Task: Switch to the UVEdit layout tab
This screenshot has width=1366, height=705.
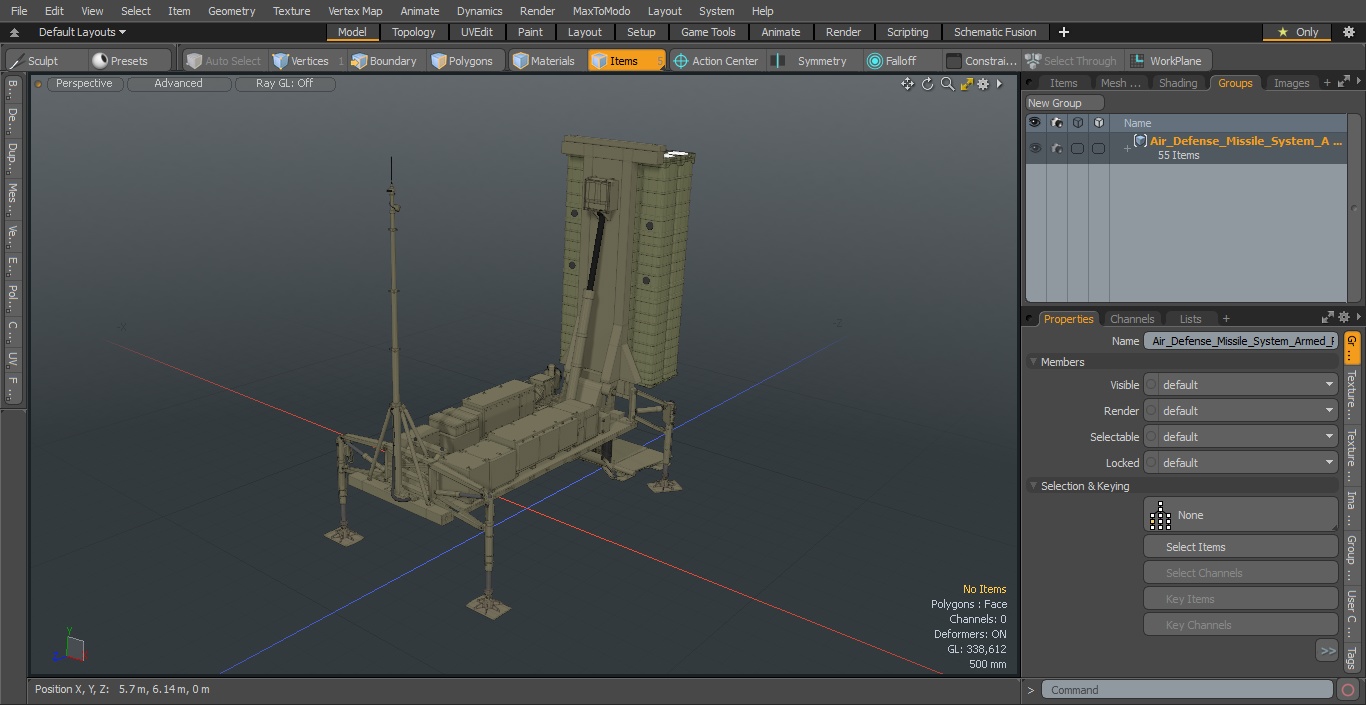Action: pyautogui.click(x=477, y=32)
